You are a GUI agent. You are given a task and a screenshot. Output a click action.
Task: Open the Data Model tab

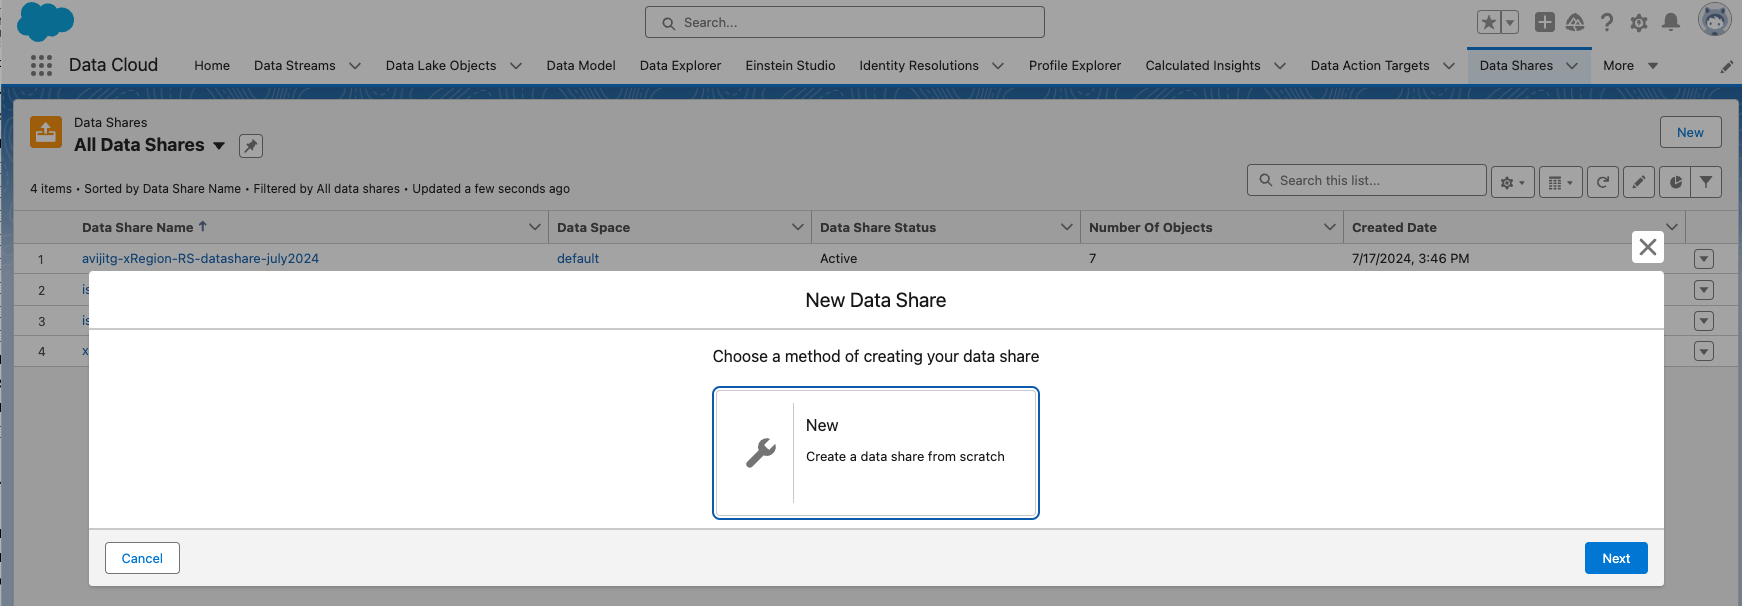pos(581,66)
